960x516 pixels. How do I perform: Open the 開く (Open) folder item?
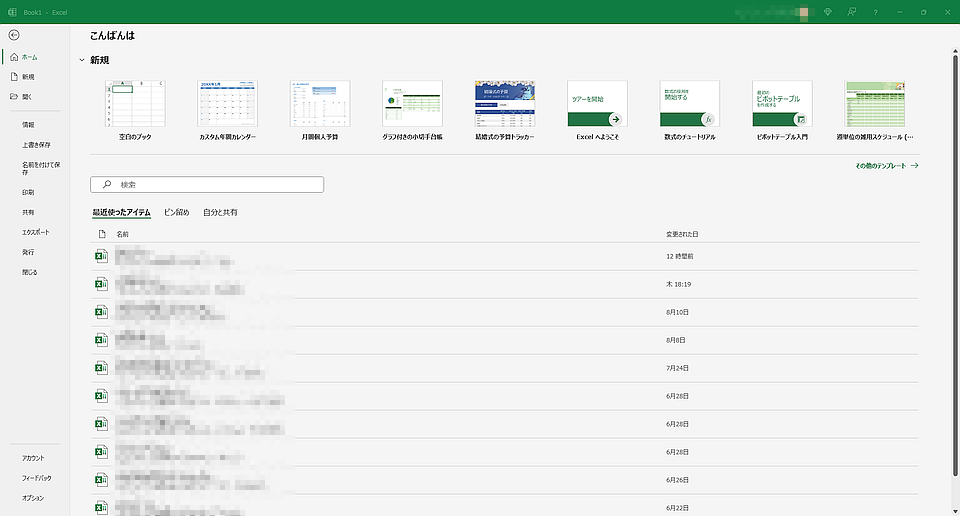[x=28, y=97]
